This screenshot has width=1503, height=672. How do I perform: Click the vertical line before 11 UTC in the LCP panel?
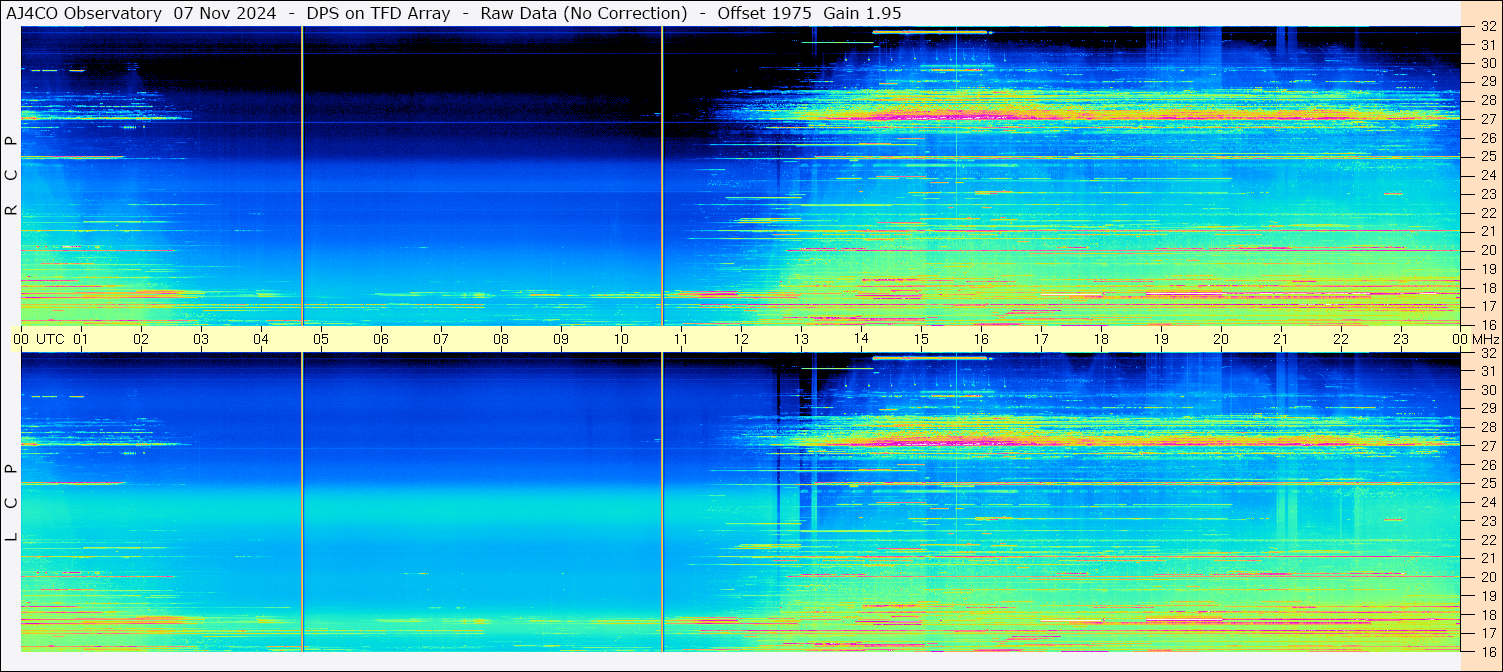(662, 500)
